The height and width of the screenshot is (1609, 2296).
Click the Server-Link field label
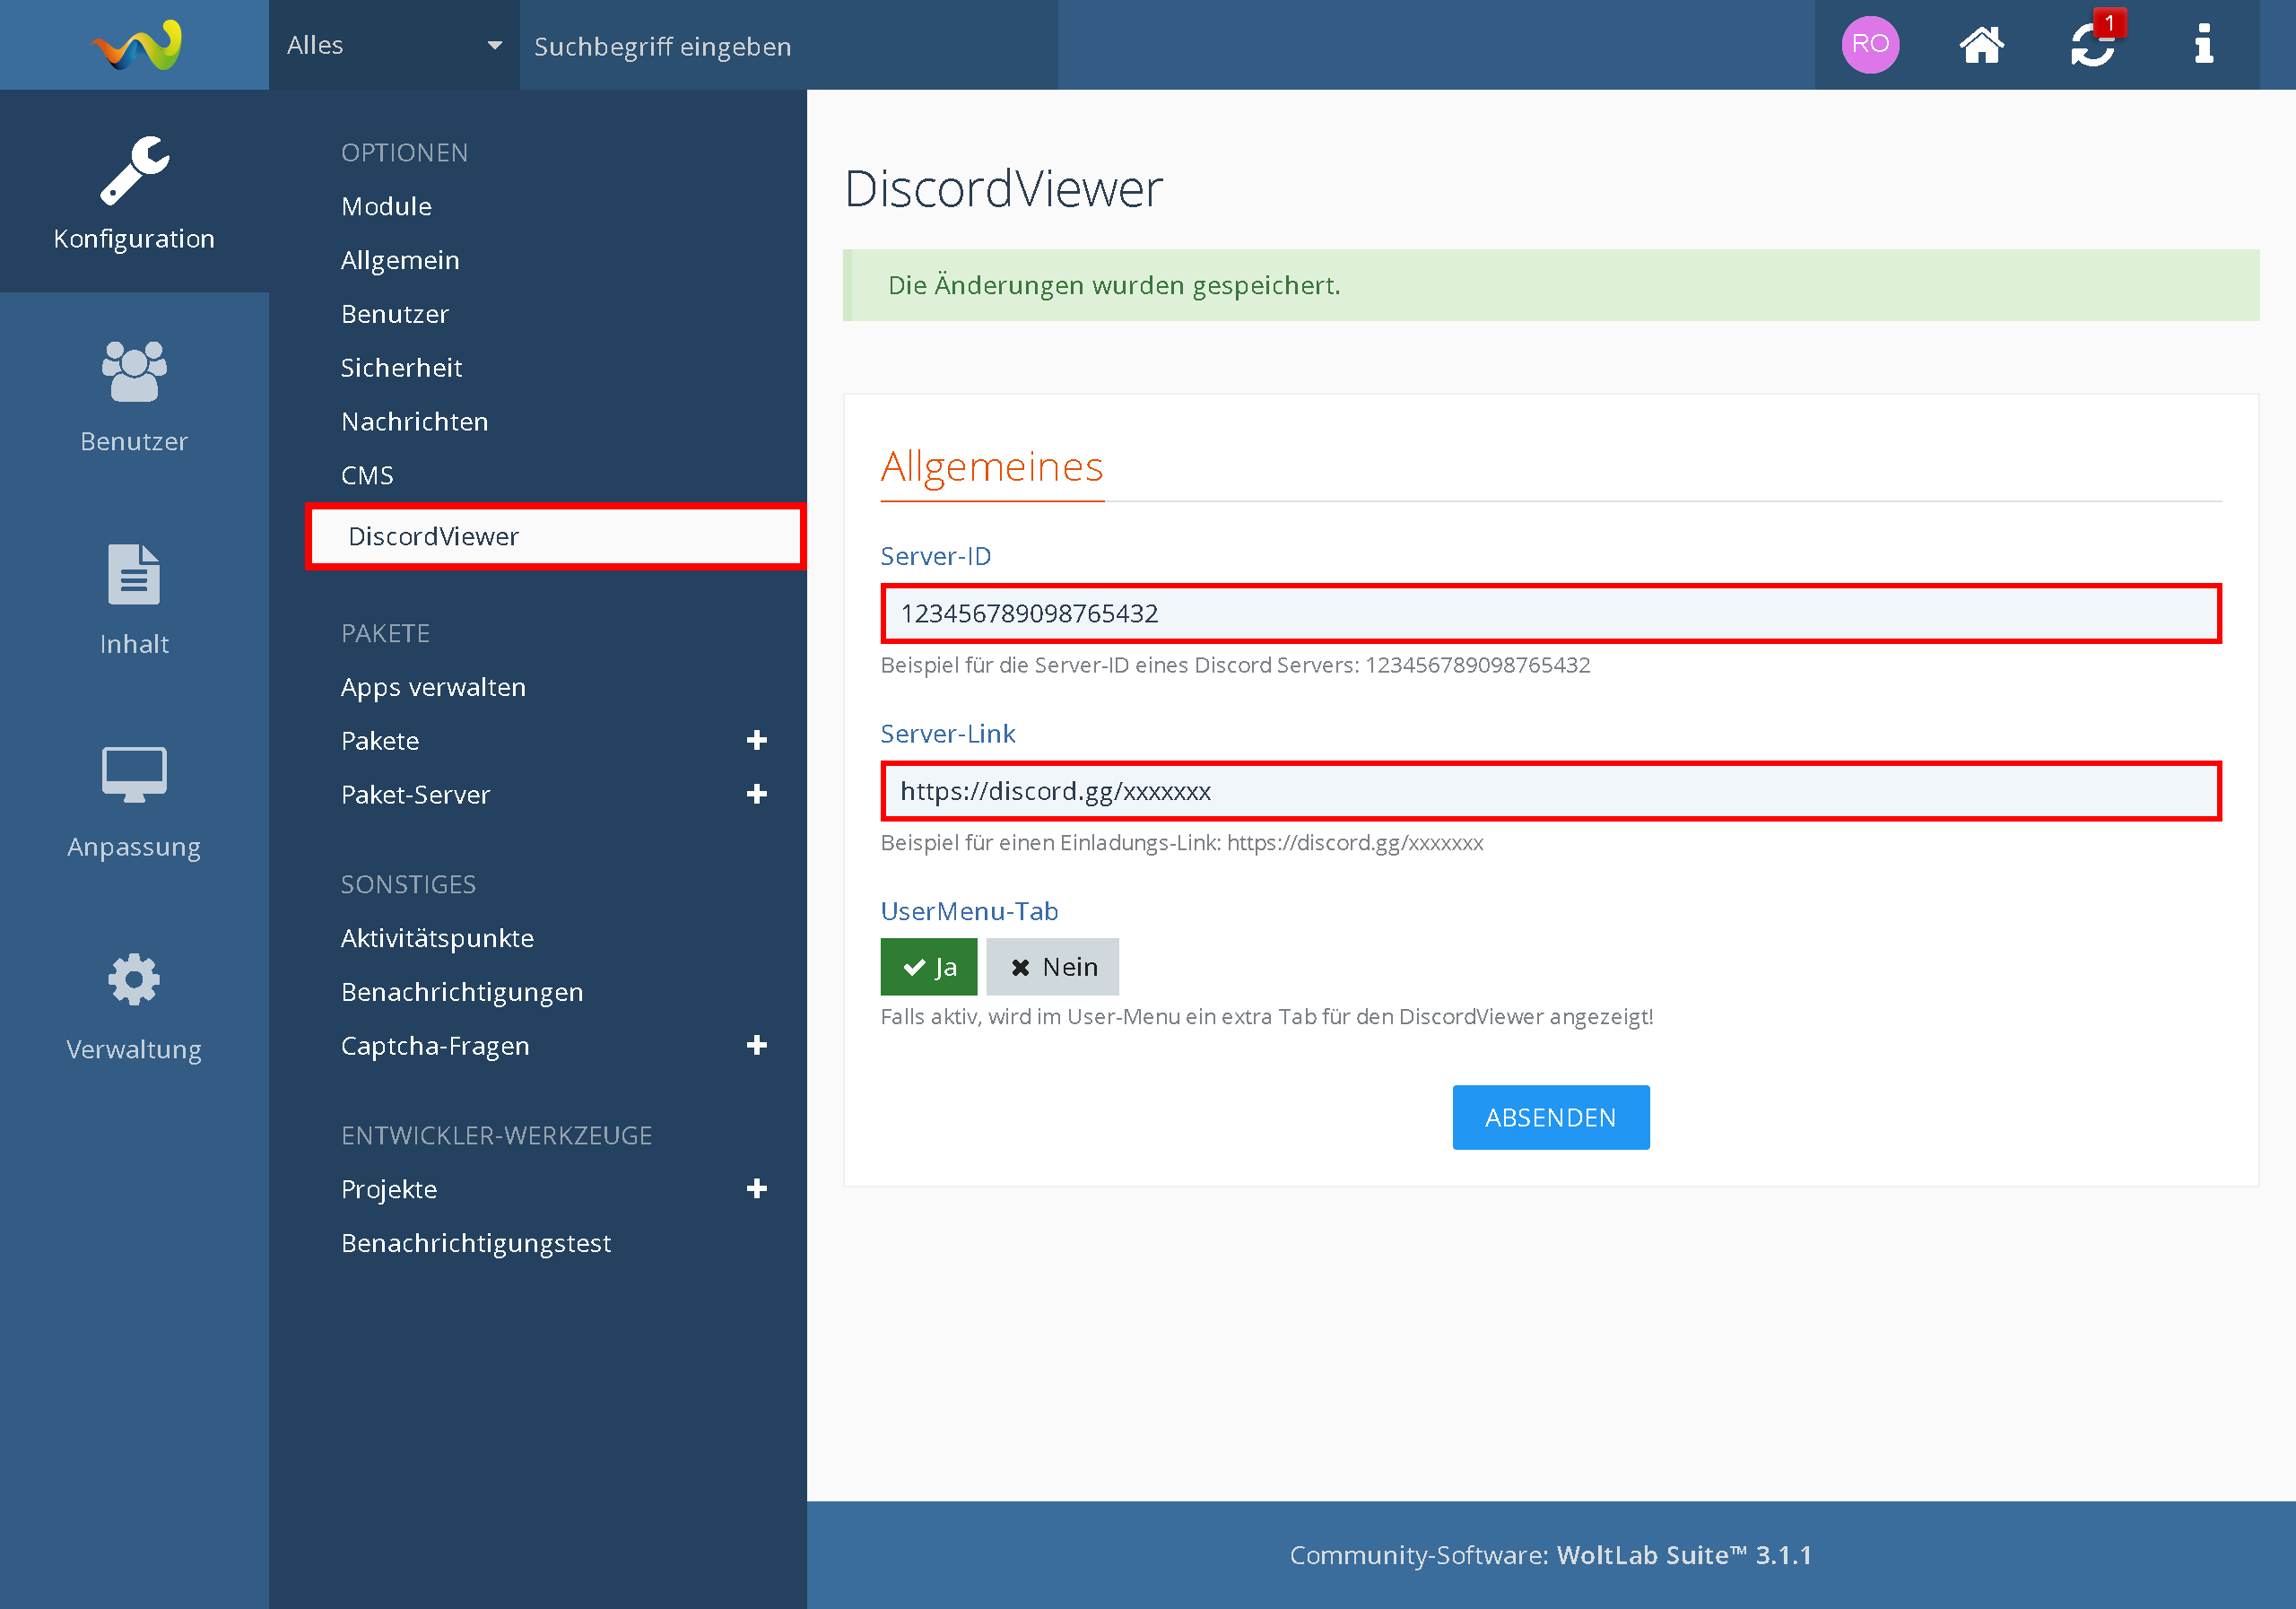coord(947,734)
